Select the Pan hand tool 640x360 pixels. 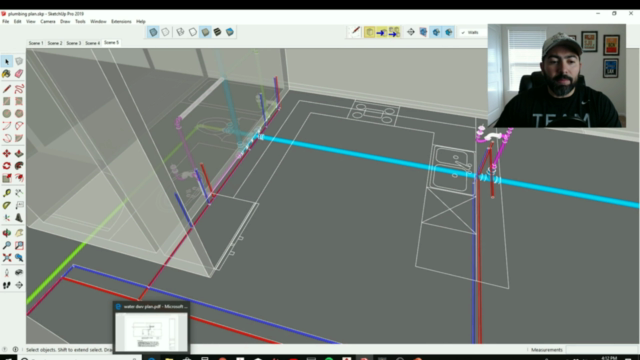(19, 233)
